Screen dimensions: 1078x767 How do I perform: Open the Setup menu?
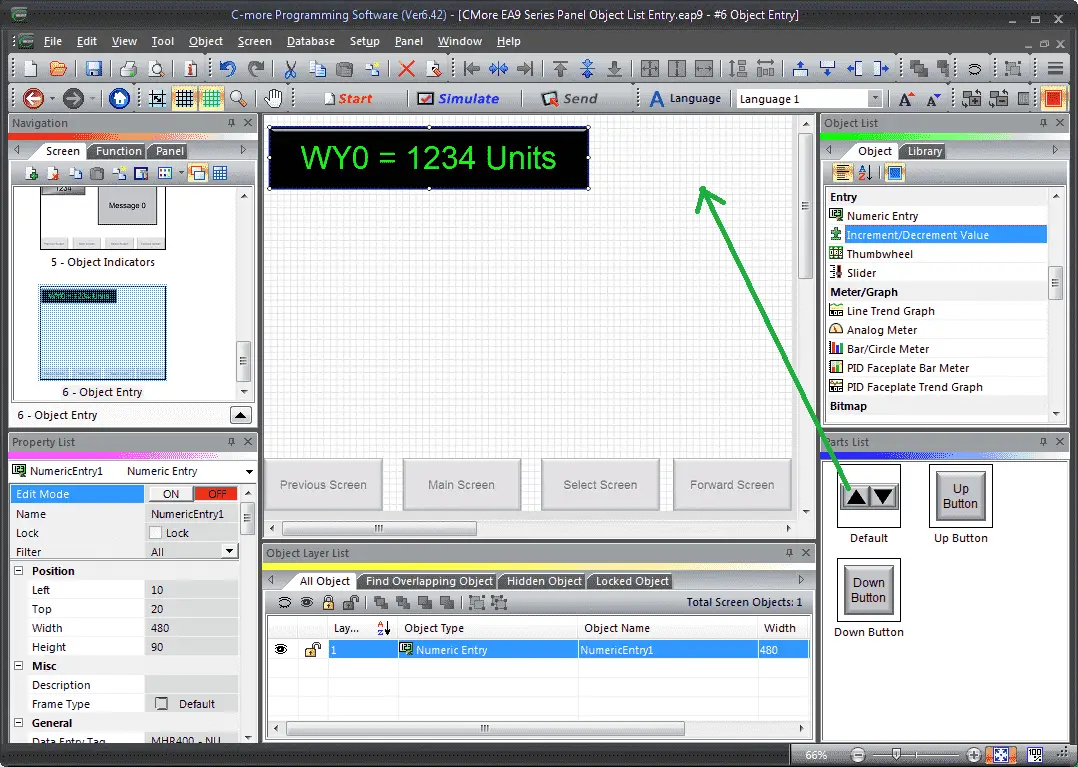click(364, 41)
